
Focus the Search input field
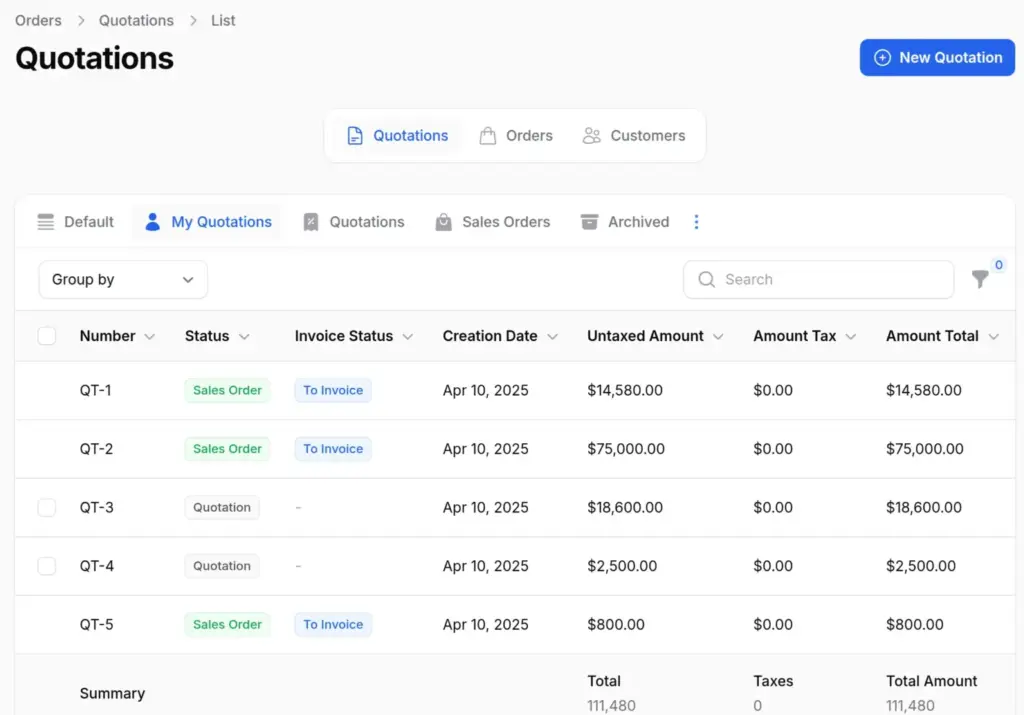point(830,280)
